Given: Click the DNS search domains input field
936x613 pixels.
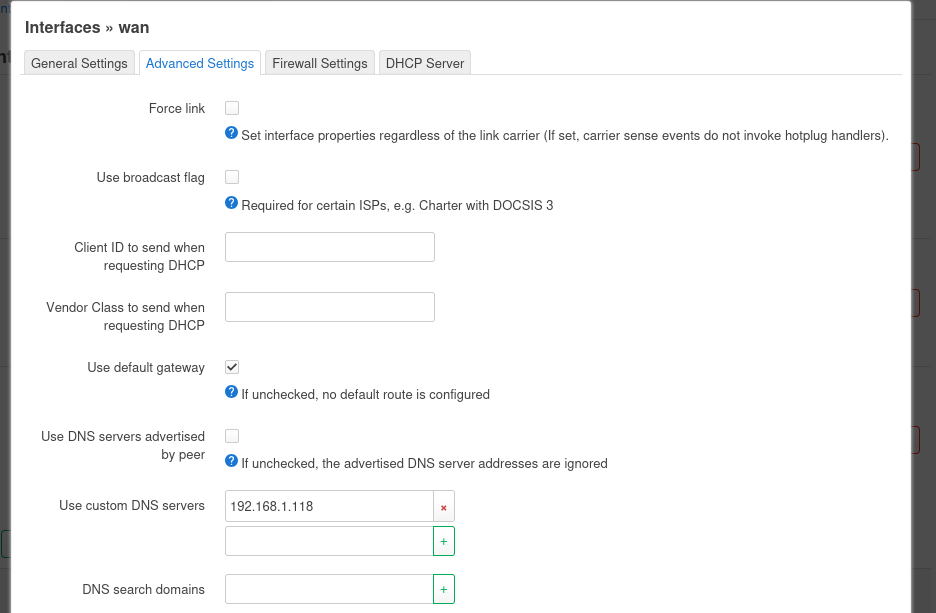Looking at the screenshot, I should (x=328, y=589).
